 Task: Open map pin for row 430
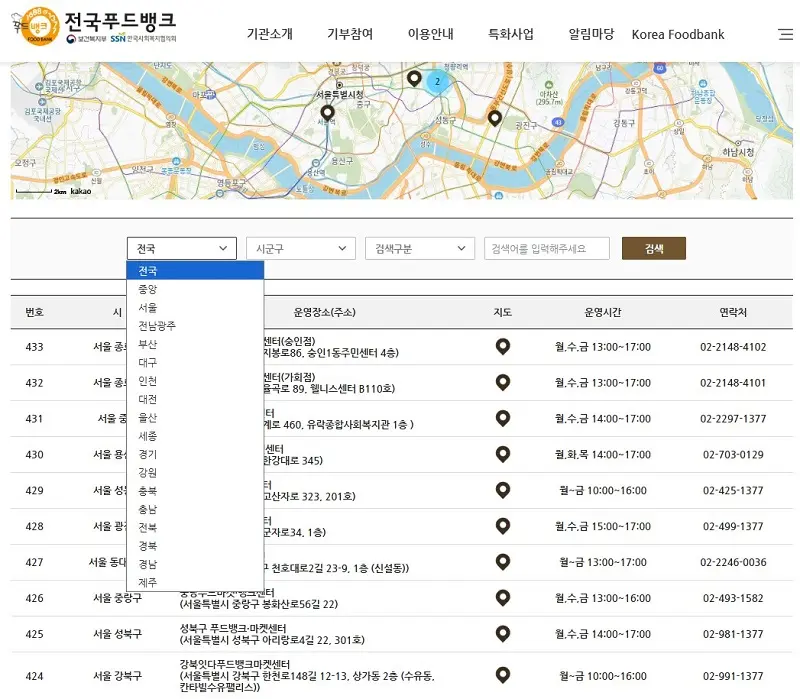503,454
